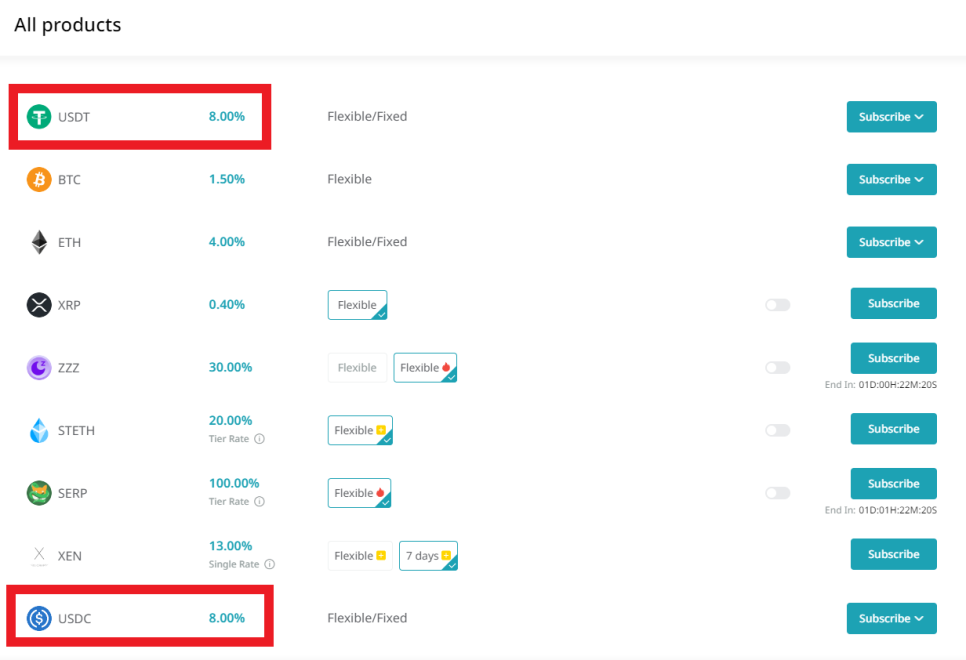966x660 pixels.
Task: Click the USDC coin name
Action: click(75, 619)
